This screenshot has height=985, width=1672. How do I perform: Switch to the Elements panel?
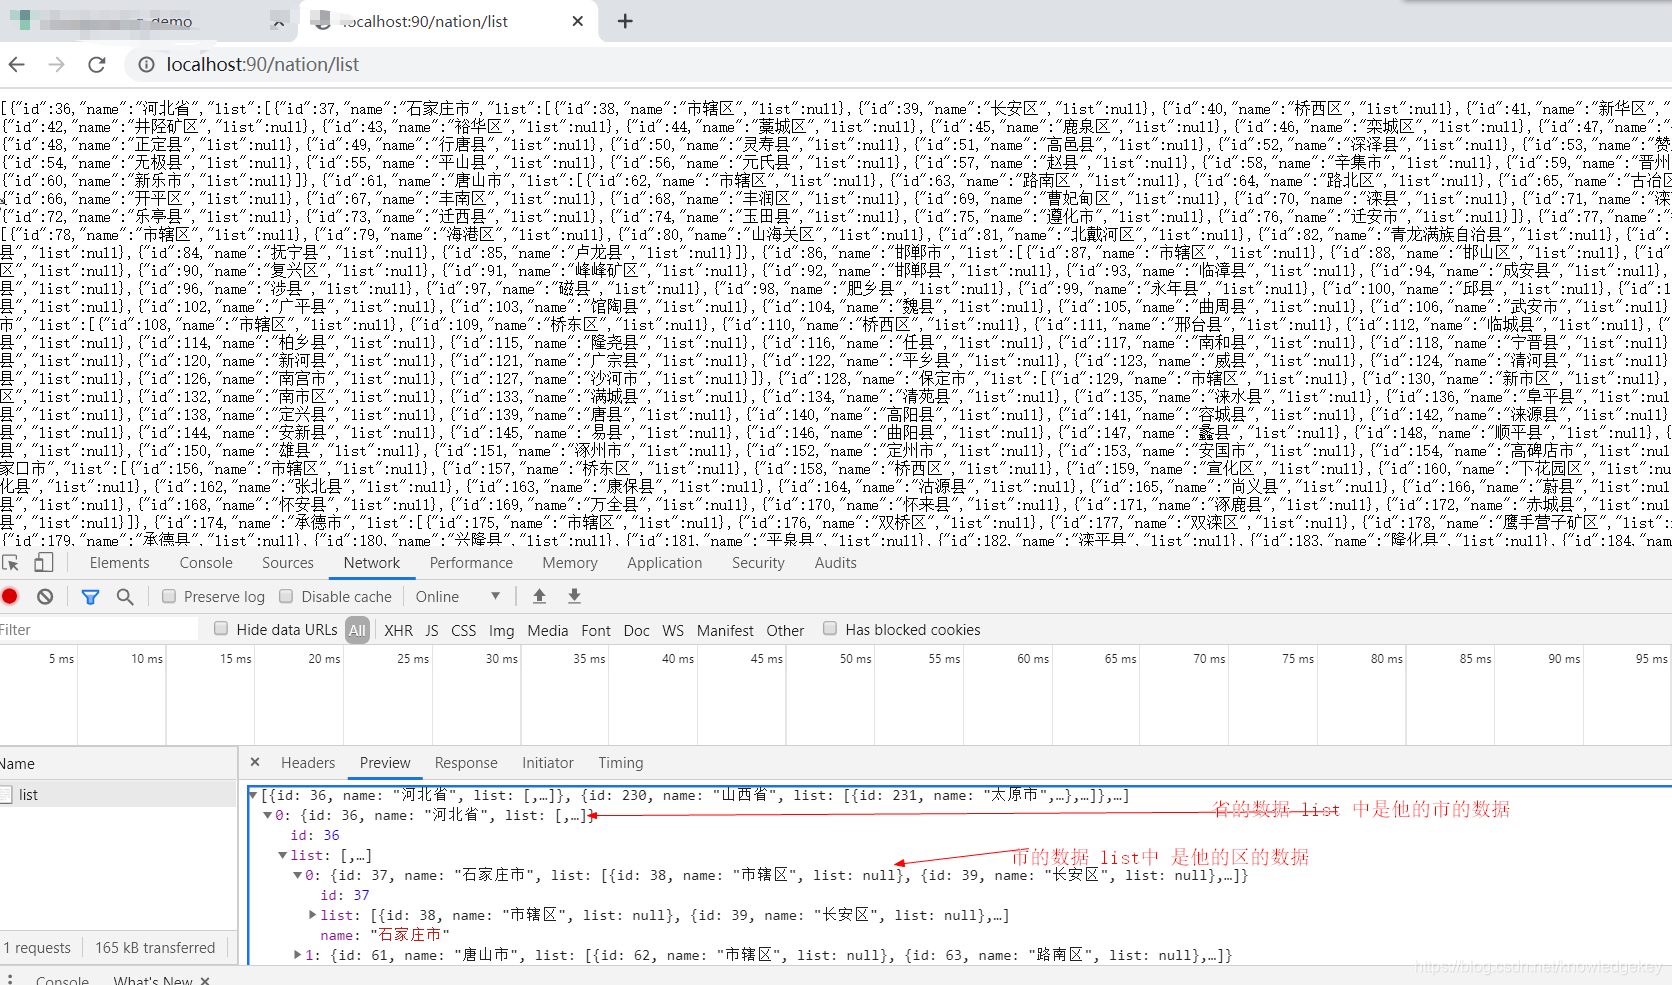(119, 563)
